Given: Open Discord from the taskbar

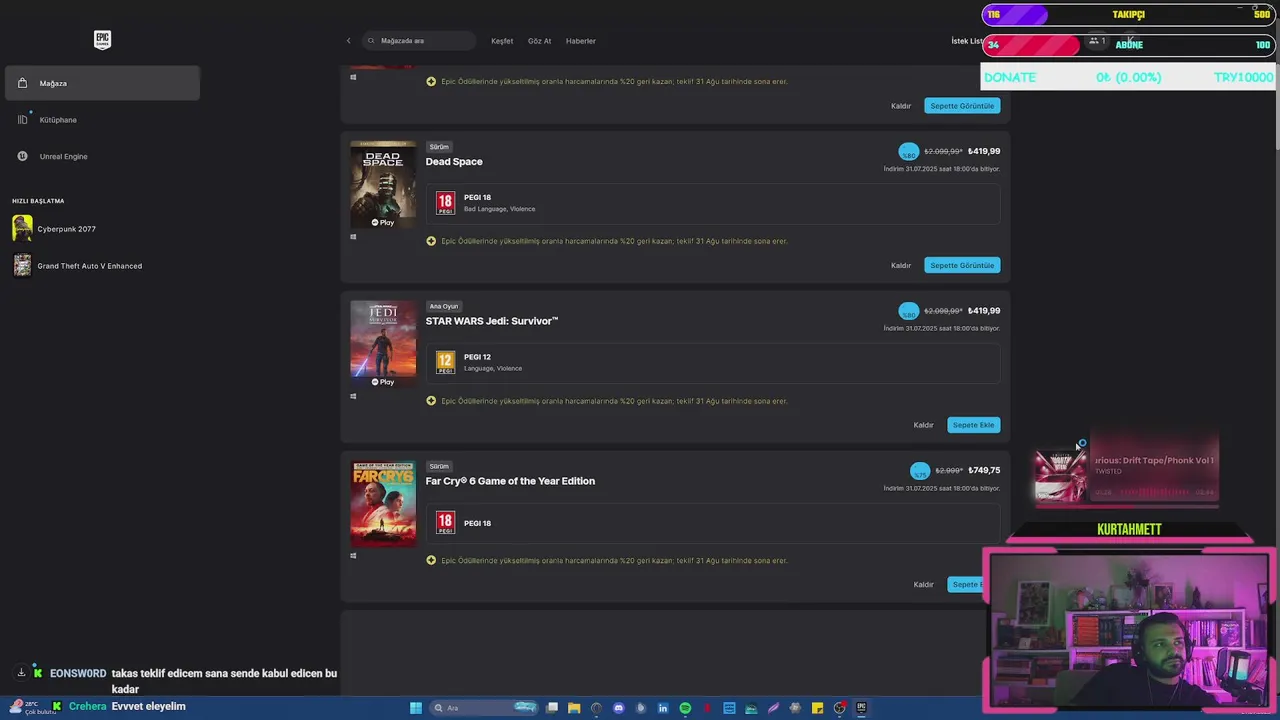Looking at the screenshot, I should [619, 708].
